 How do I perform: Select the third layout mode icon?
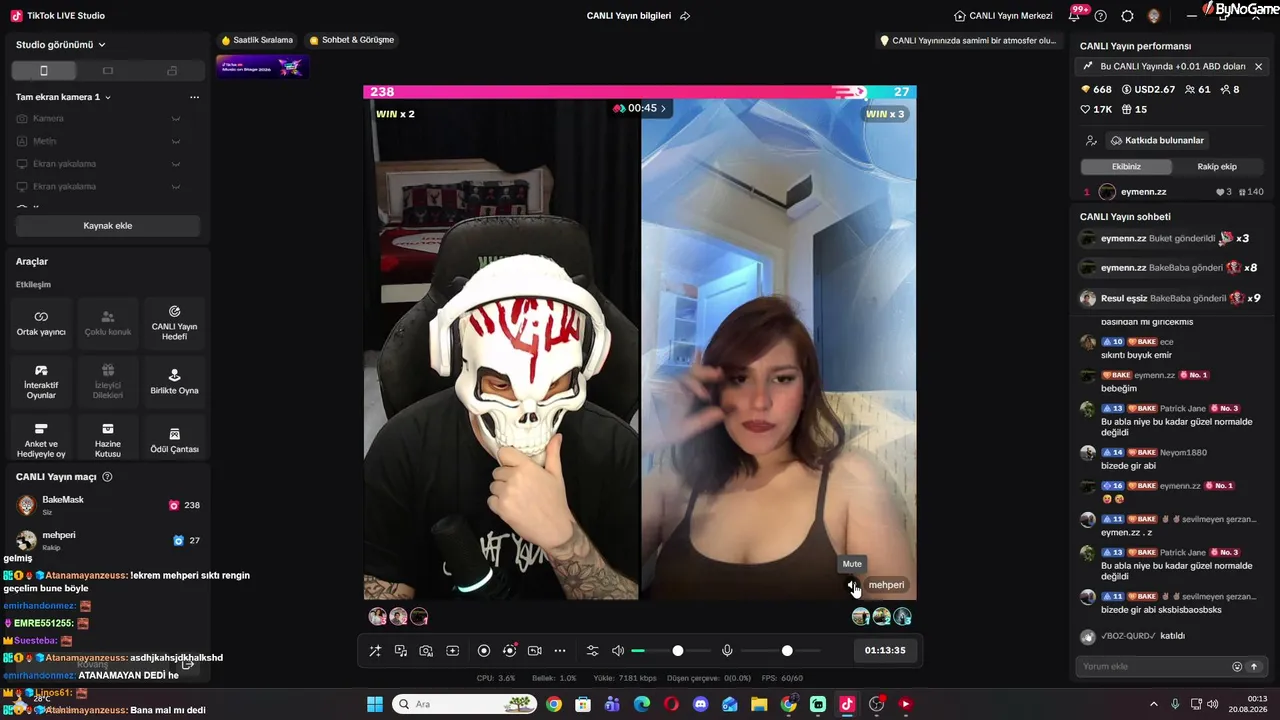172,71
